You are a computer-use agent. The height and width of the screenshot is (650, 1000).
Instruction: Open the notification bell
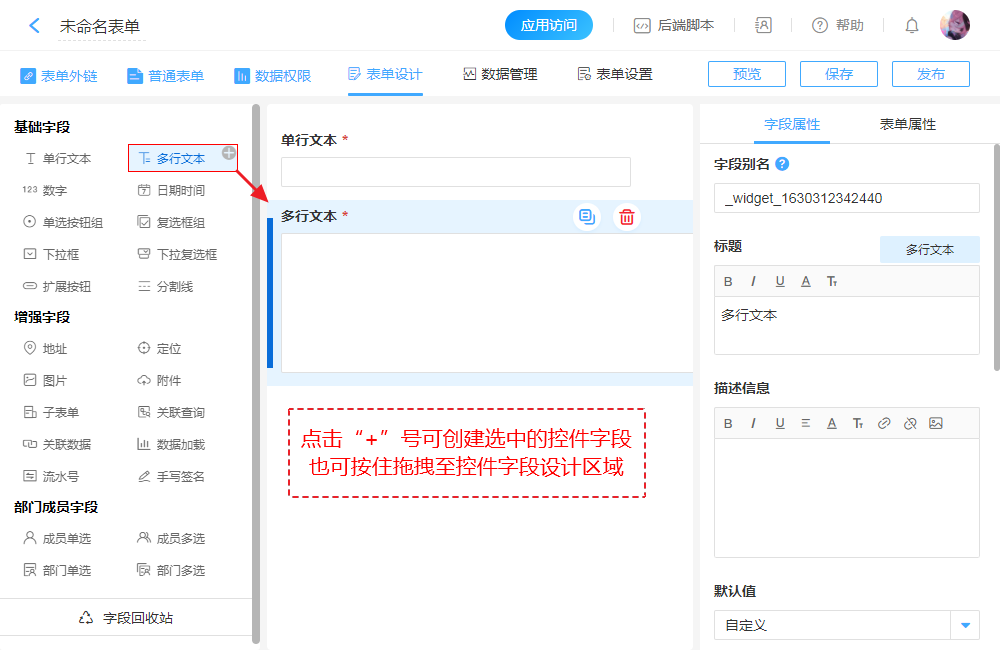[x=911, y=26]
